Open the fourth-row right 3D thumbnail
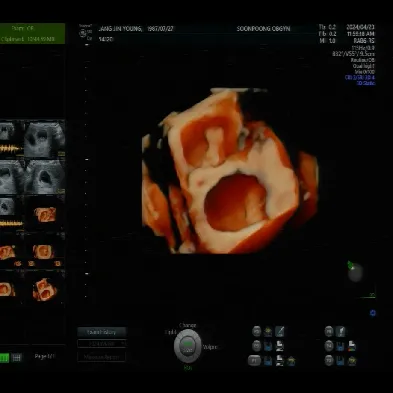This screenshot has height=393, width=393. [45, 252]
